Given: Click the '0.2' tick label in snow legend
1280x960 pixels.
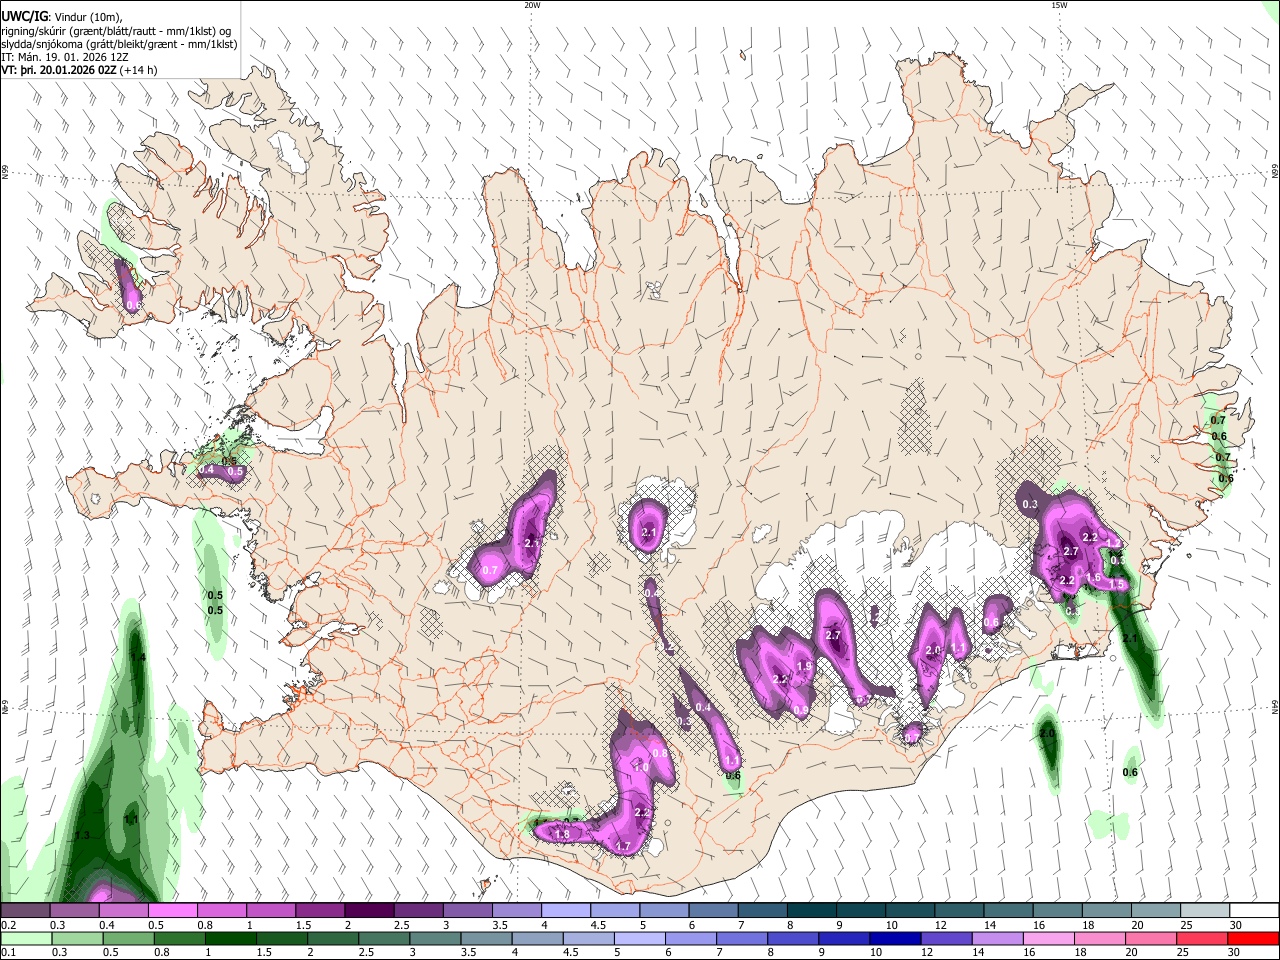Looking at the screenshot, I should tap(8, 925).
